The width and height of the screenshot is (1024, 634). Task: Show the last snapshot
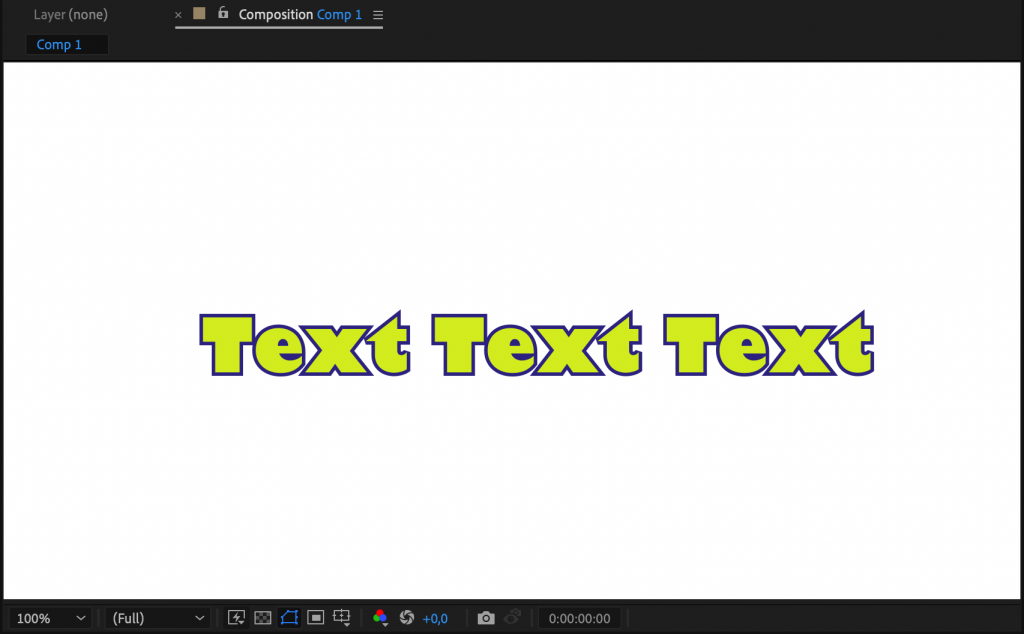(512, 617)
